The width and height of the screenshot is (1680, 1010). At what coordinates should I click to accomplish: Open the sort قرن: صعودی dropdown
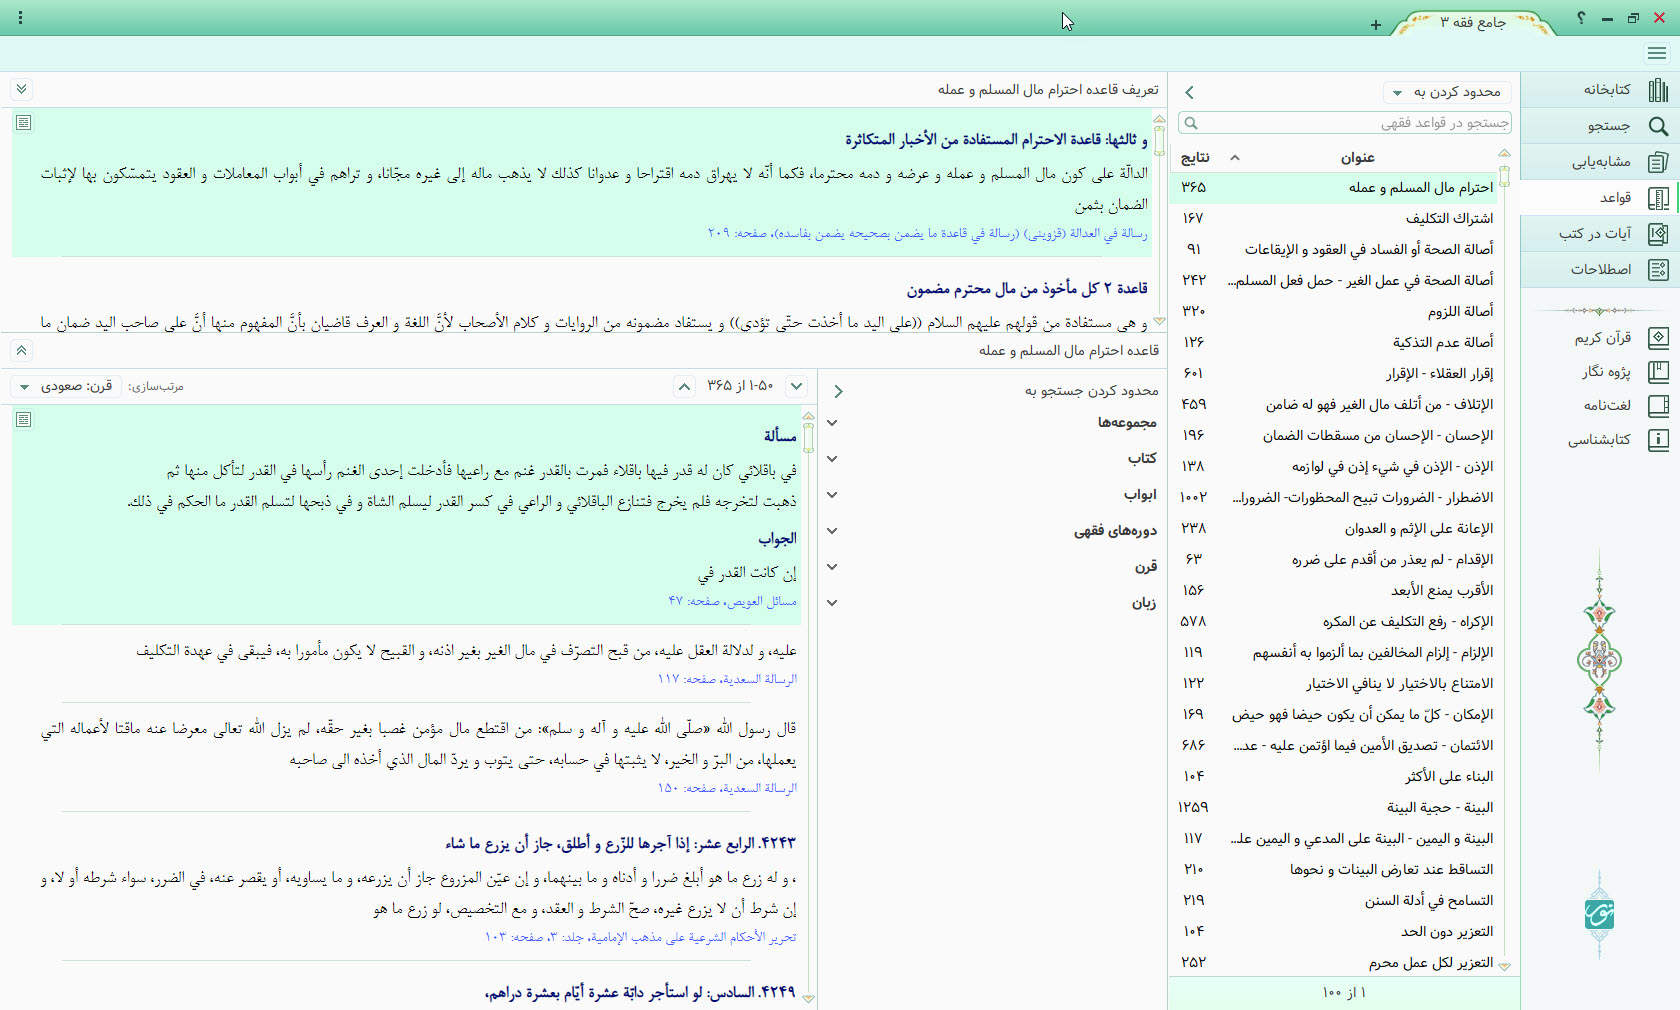pos(67,386)
